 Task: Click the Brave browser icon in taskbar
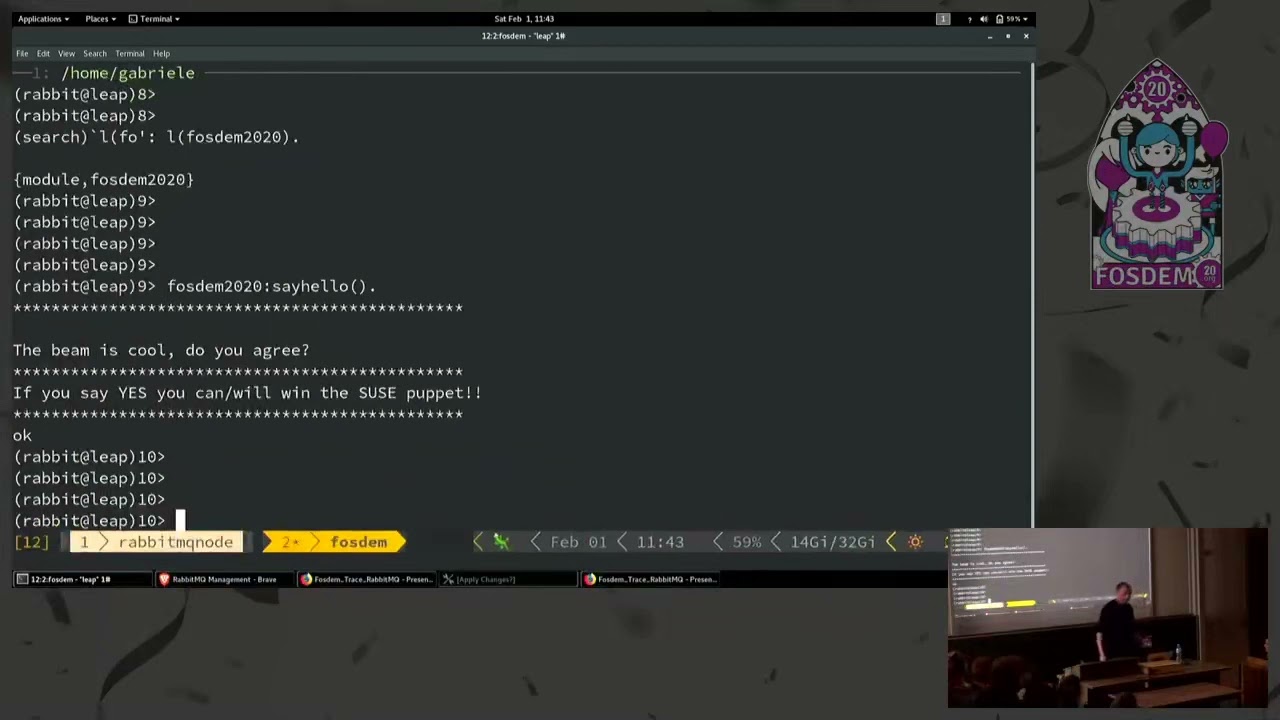[x=164, y=579]
